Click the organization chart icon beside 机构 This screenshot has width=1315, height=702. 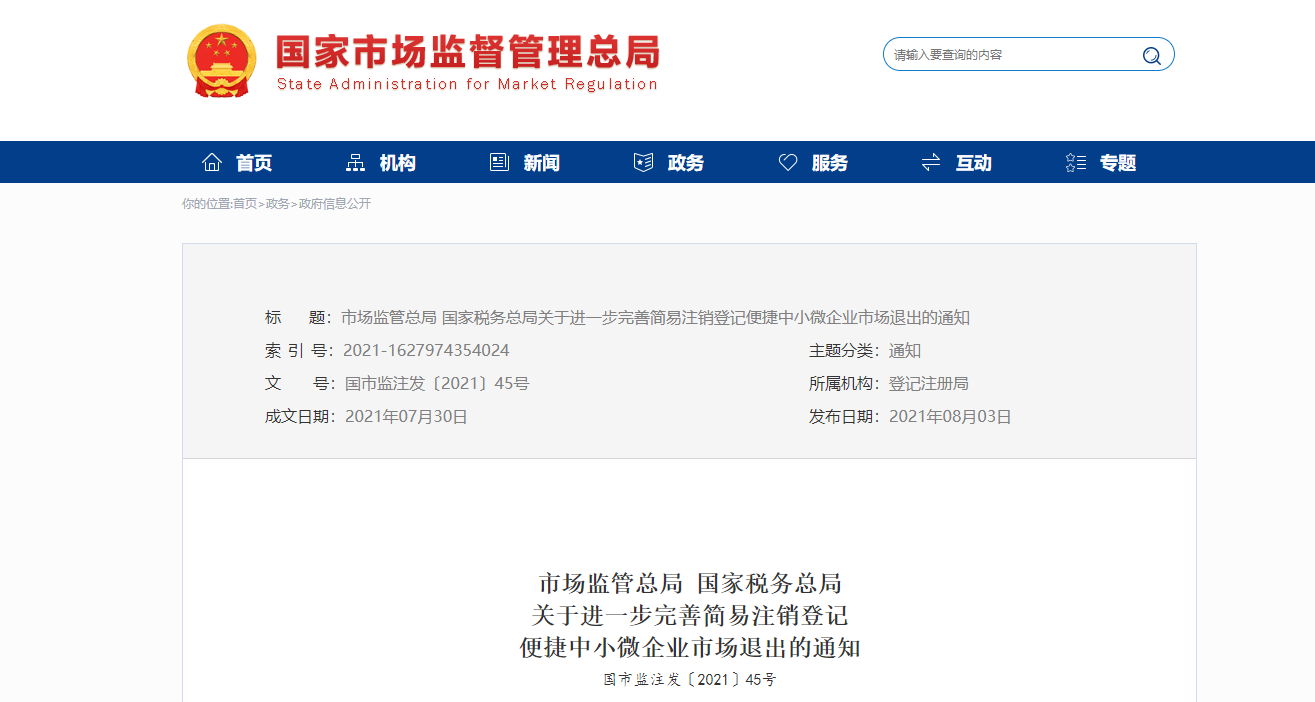pos(355,162)
